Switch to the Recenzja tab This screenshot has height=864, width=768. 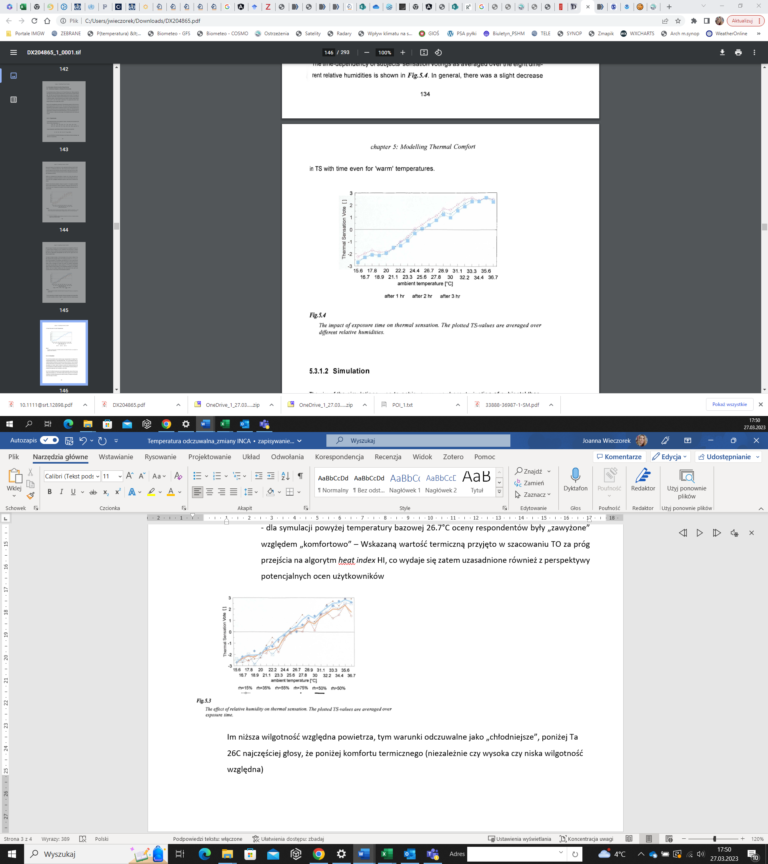(x=388, y=457)
